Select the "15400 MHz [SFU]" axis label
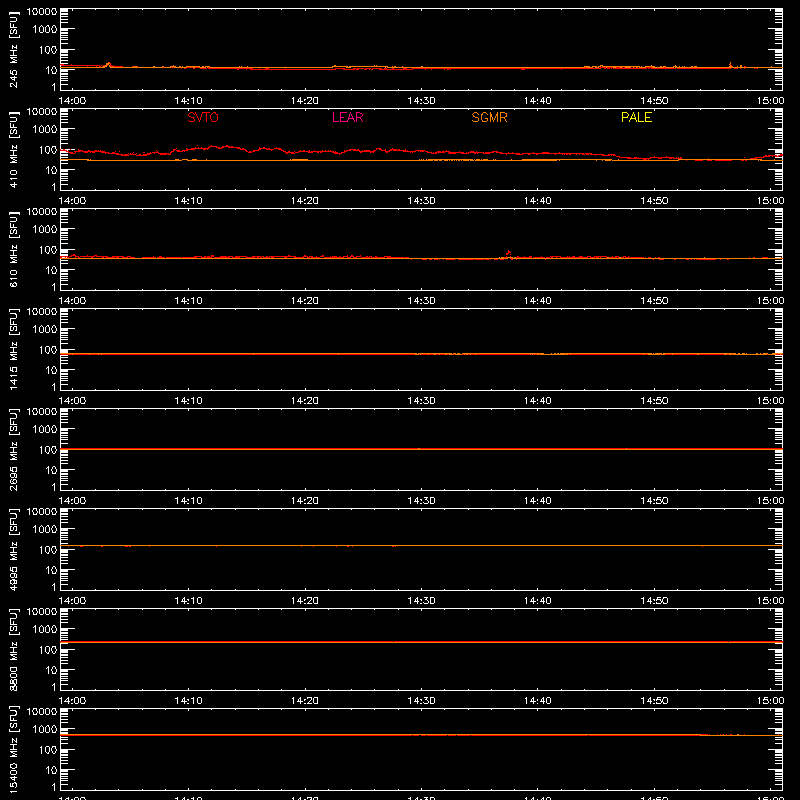The width and height of the screenshot is (800, 800). tap(13, 749)
